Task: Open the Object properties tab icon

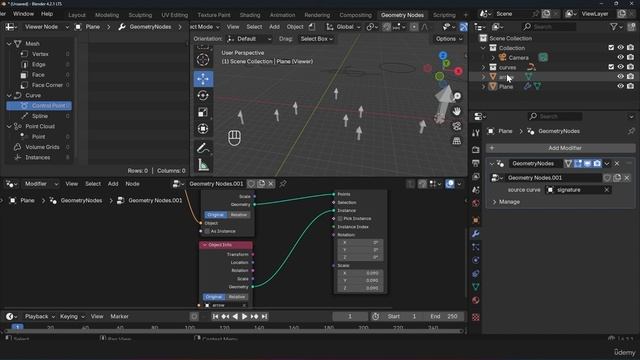Action: point(476,220)
